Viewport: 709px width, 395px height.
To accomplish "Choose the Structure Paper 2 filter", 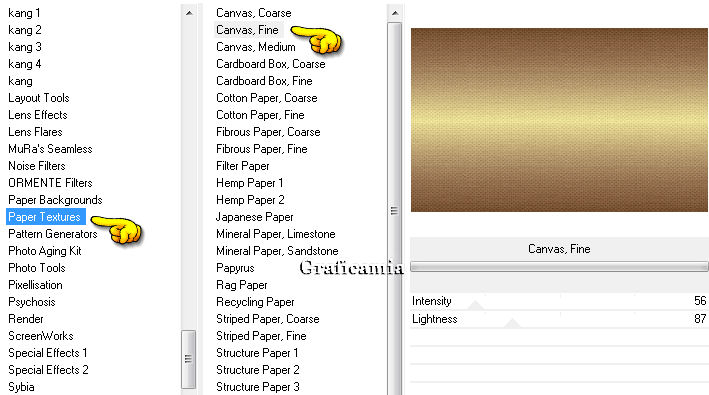I will pos(258,370).
